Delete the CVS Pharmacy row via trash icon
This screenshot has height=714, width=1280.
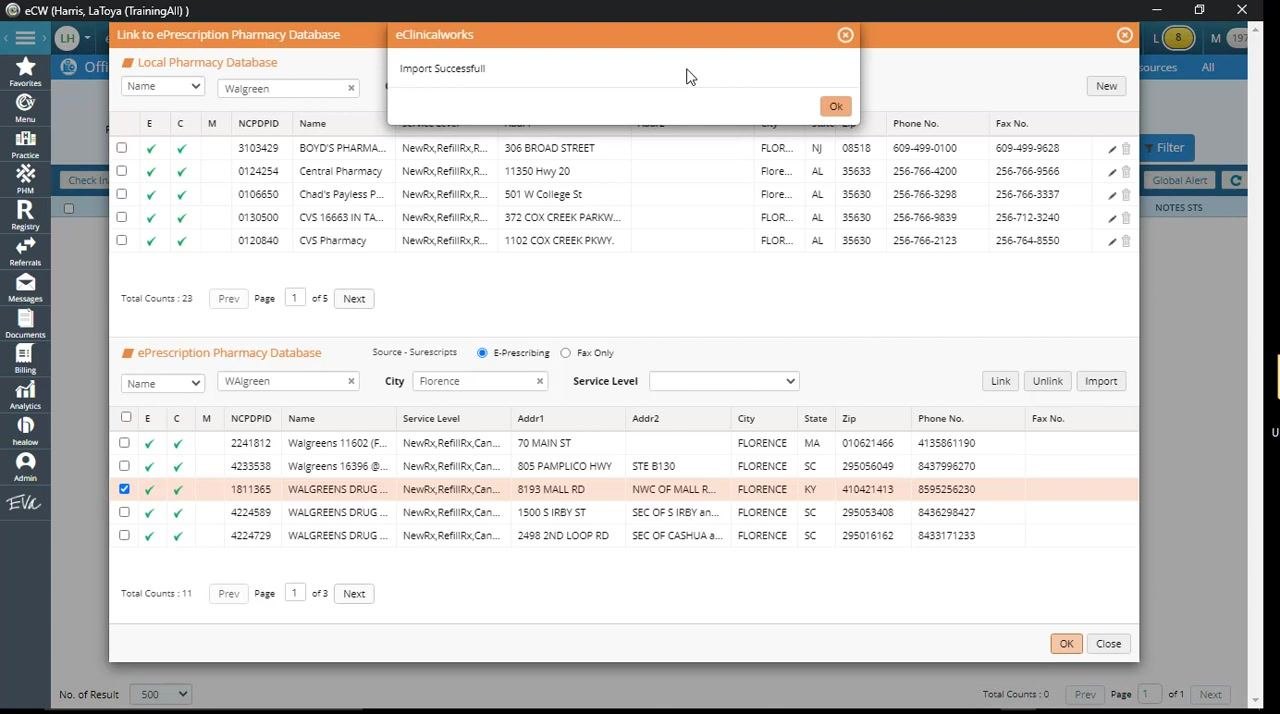click(x=1126, y=241)
